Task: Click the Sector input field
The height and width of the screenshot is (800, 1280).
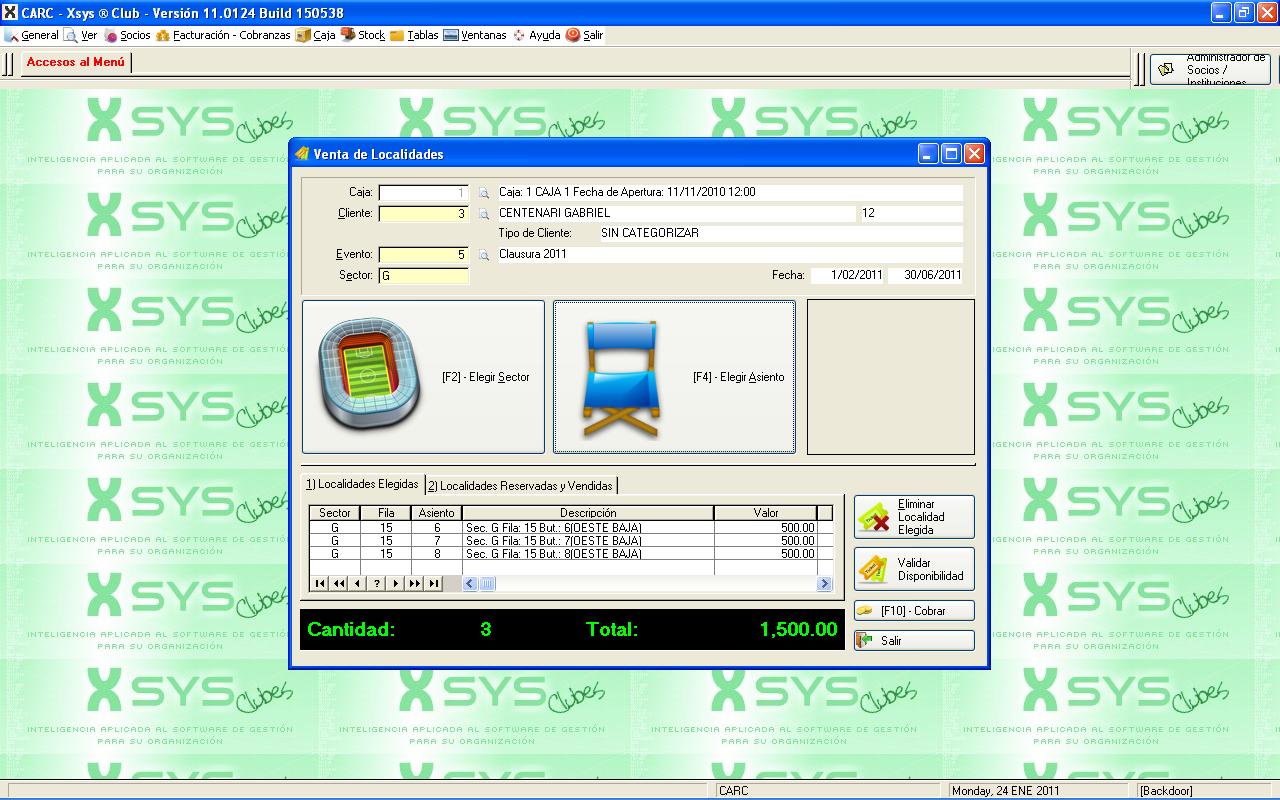Action: click(x=424, y=276)
